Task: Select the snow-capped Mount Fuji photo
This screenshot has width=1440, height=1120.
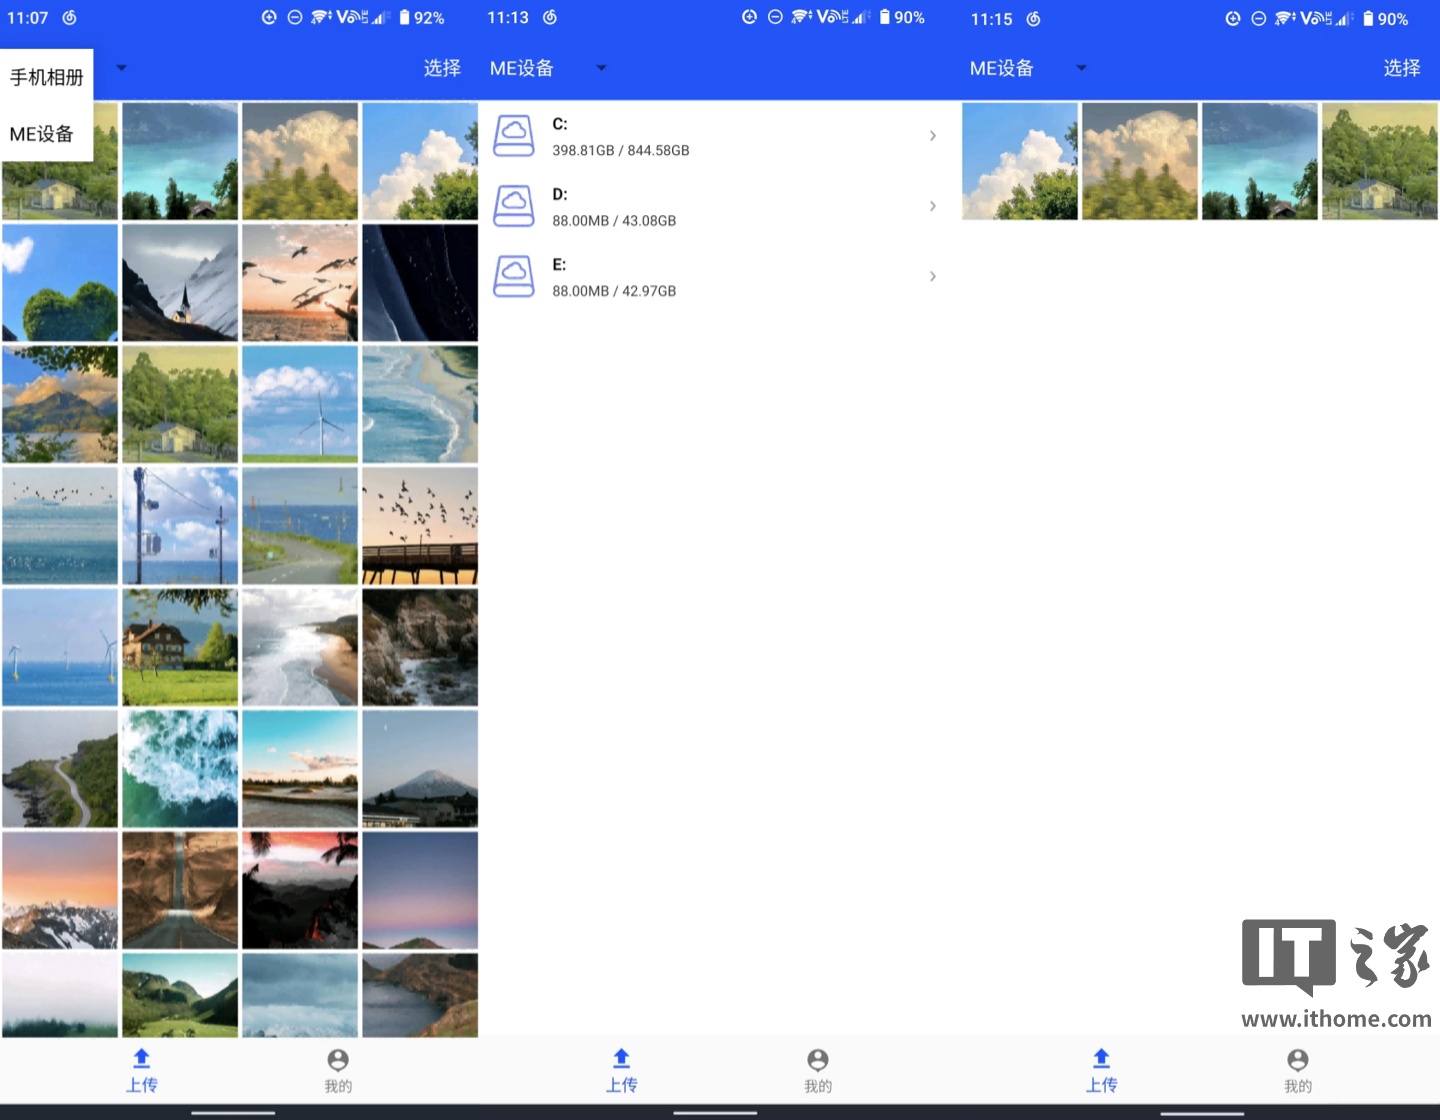Action: [x=420, y=769]
